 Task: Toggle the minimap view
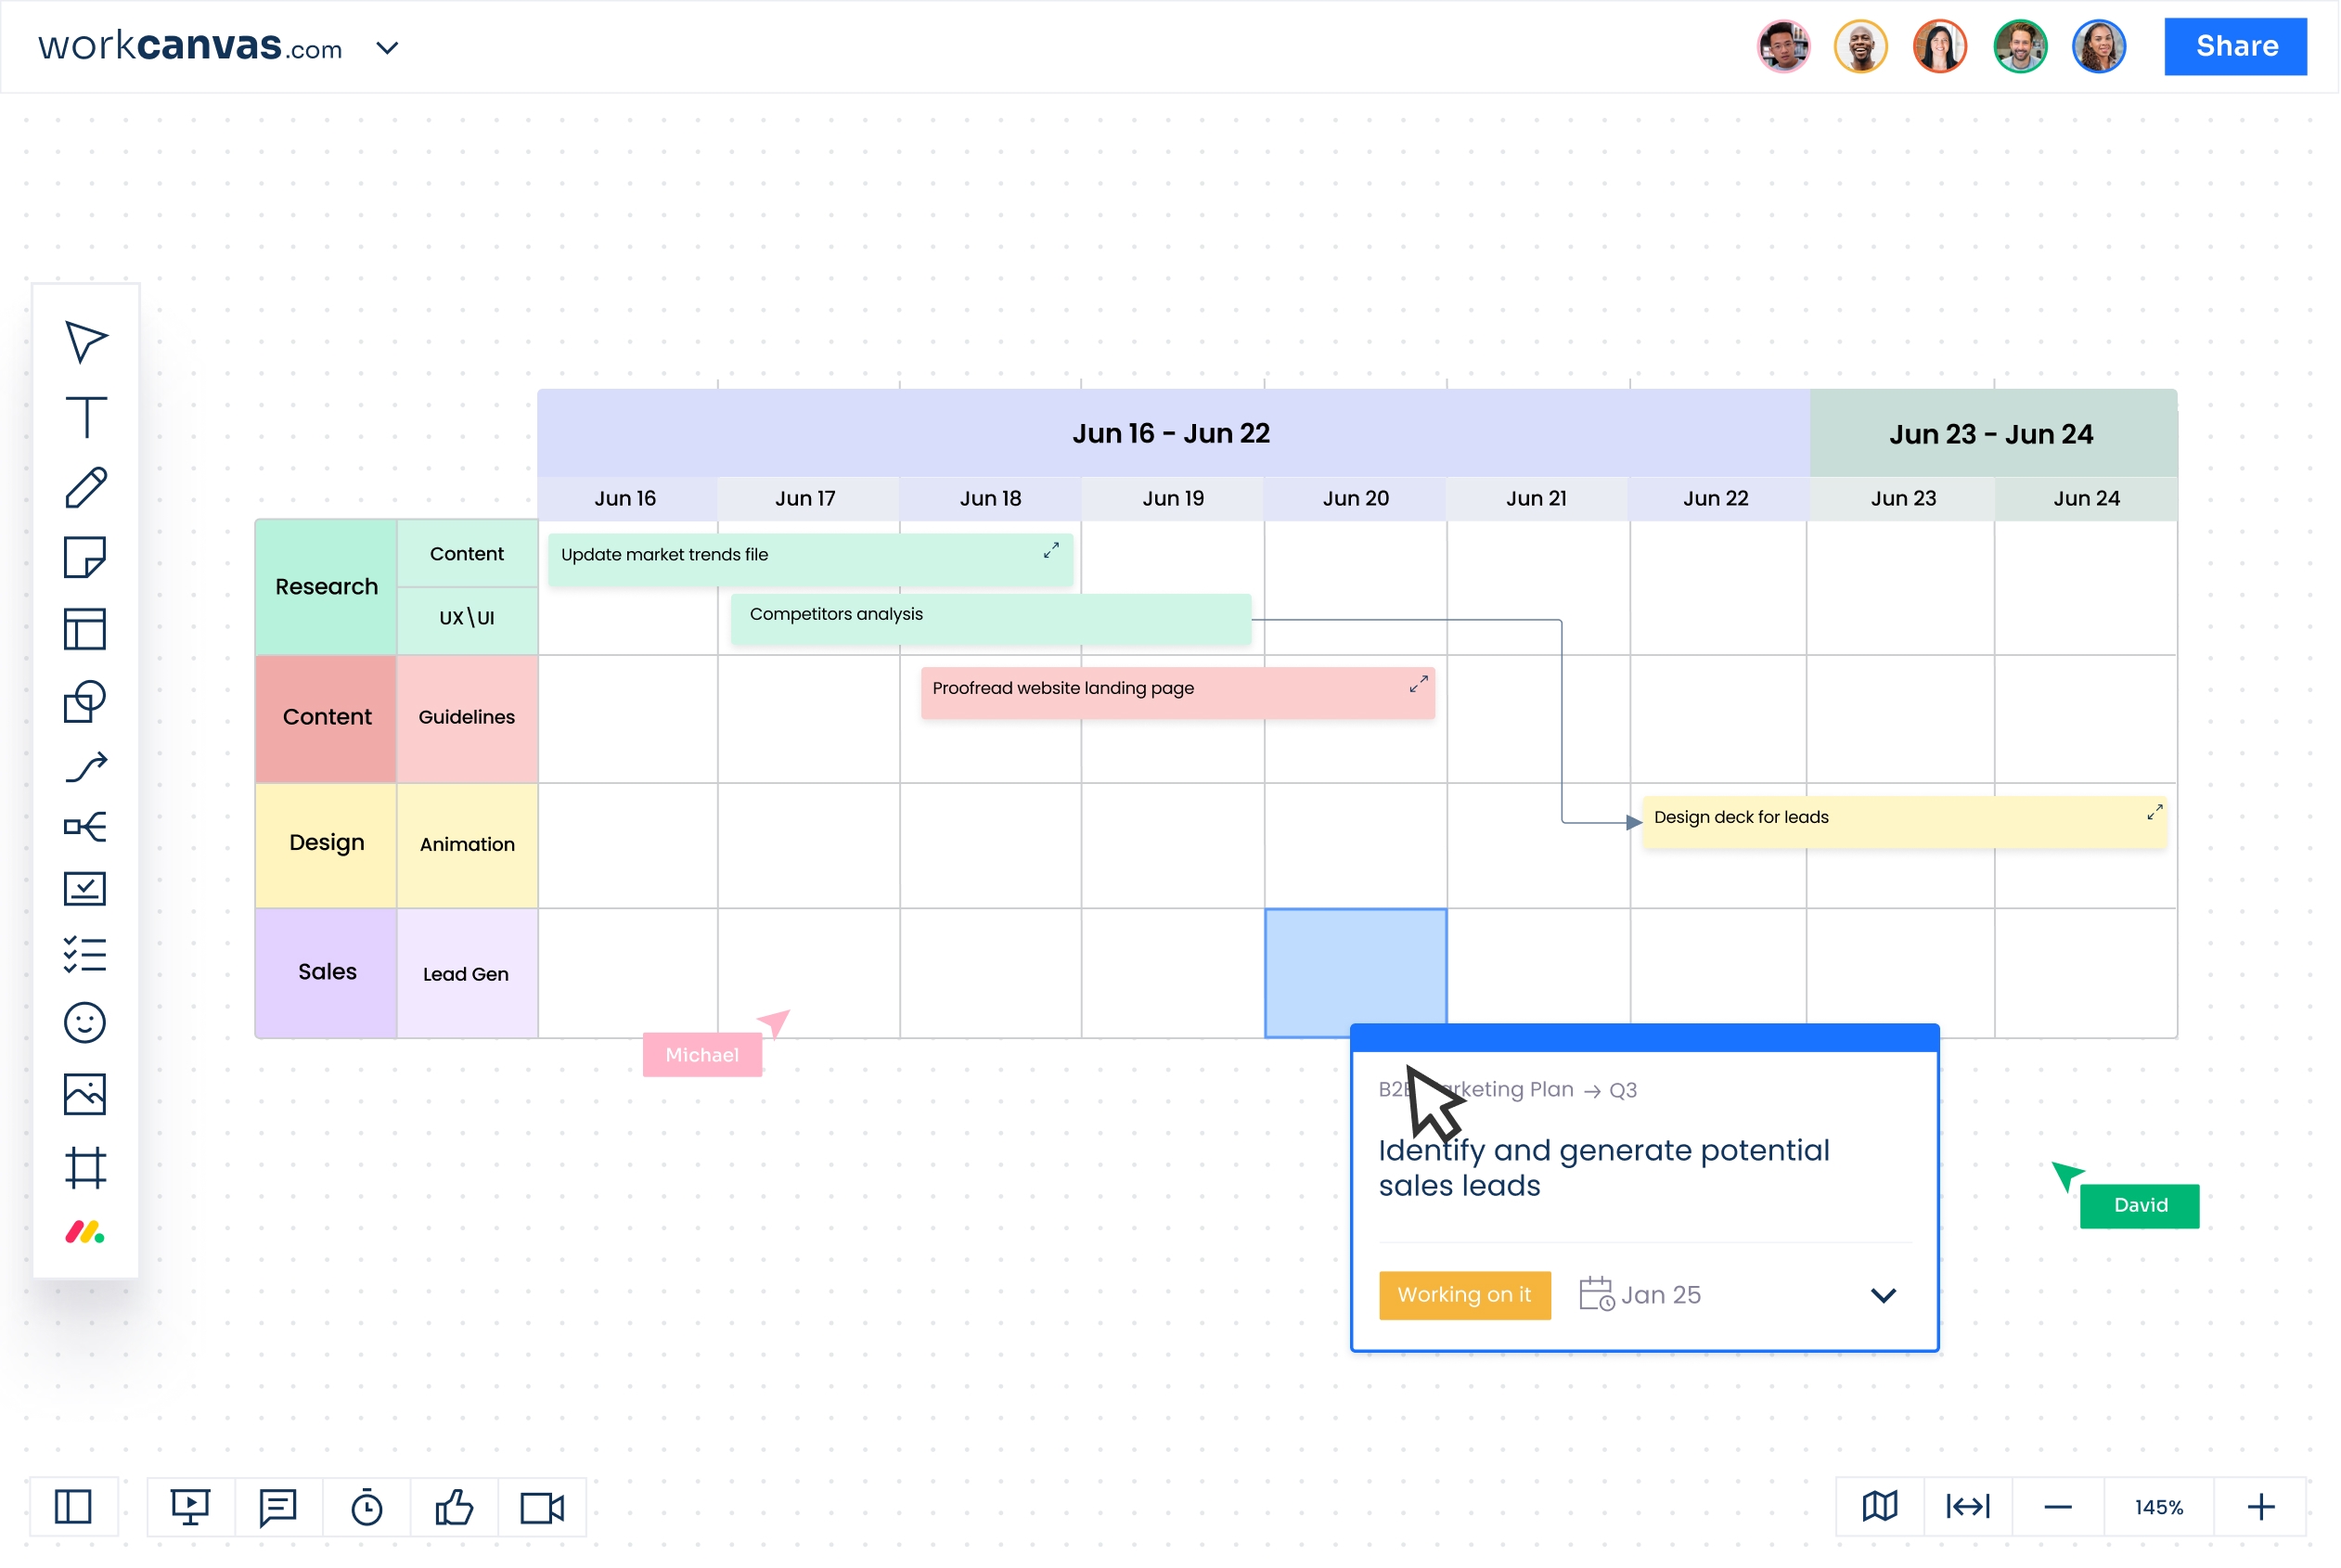point(1880,1507)
